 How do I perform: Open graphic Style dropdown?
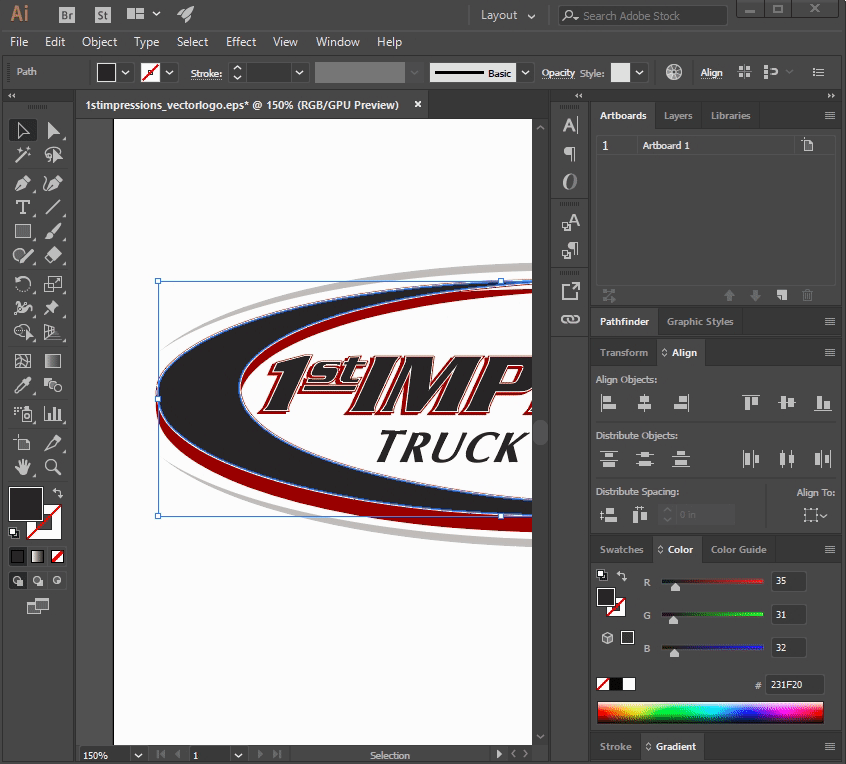coord(639,72)
